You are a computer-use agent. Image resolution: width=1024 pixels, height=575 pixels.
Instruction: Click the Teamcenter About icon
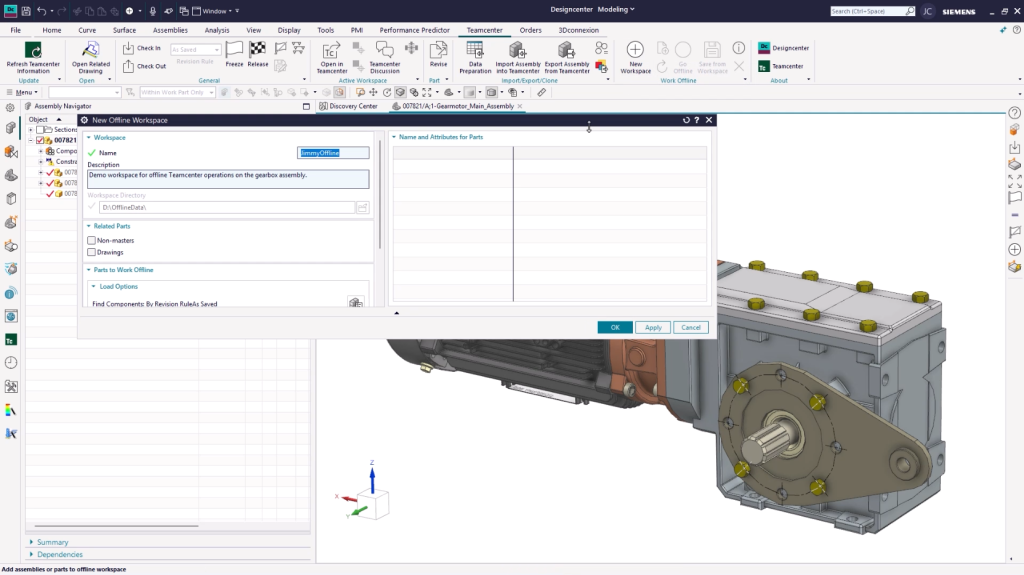tap(763, 66)
